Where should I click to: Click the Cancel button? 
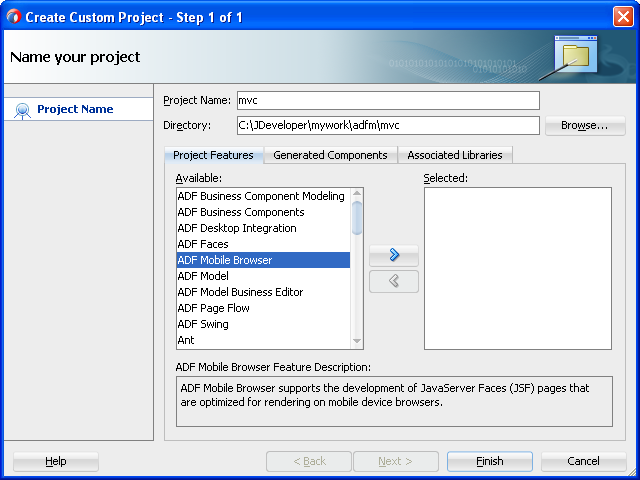[x=583, y=461]
